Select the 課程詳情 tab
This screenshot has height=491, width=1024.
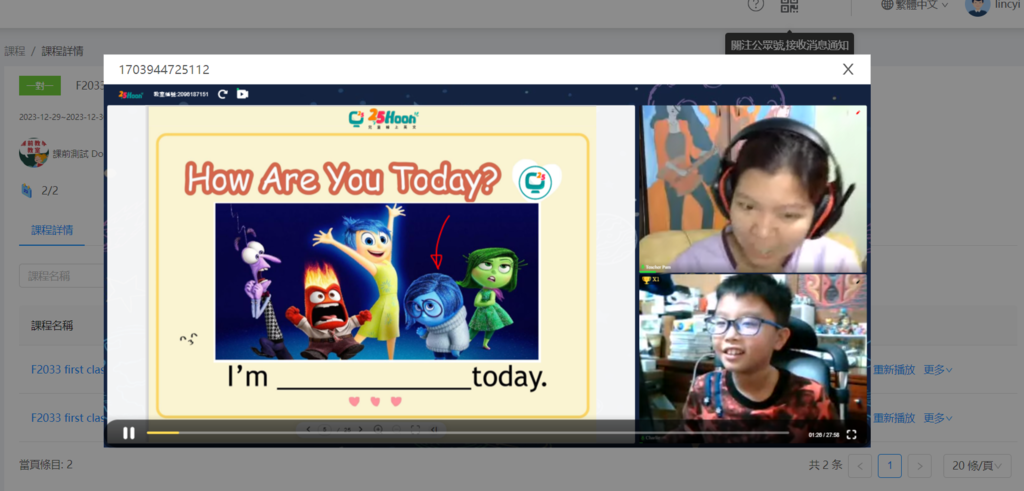coord(52,230)
